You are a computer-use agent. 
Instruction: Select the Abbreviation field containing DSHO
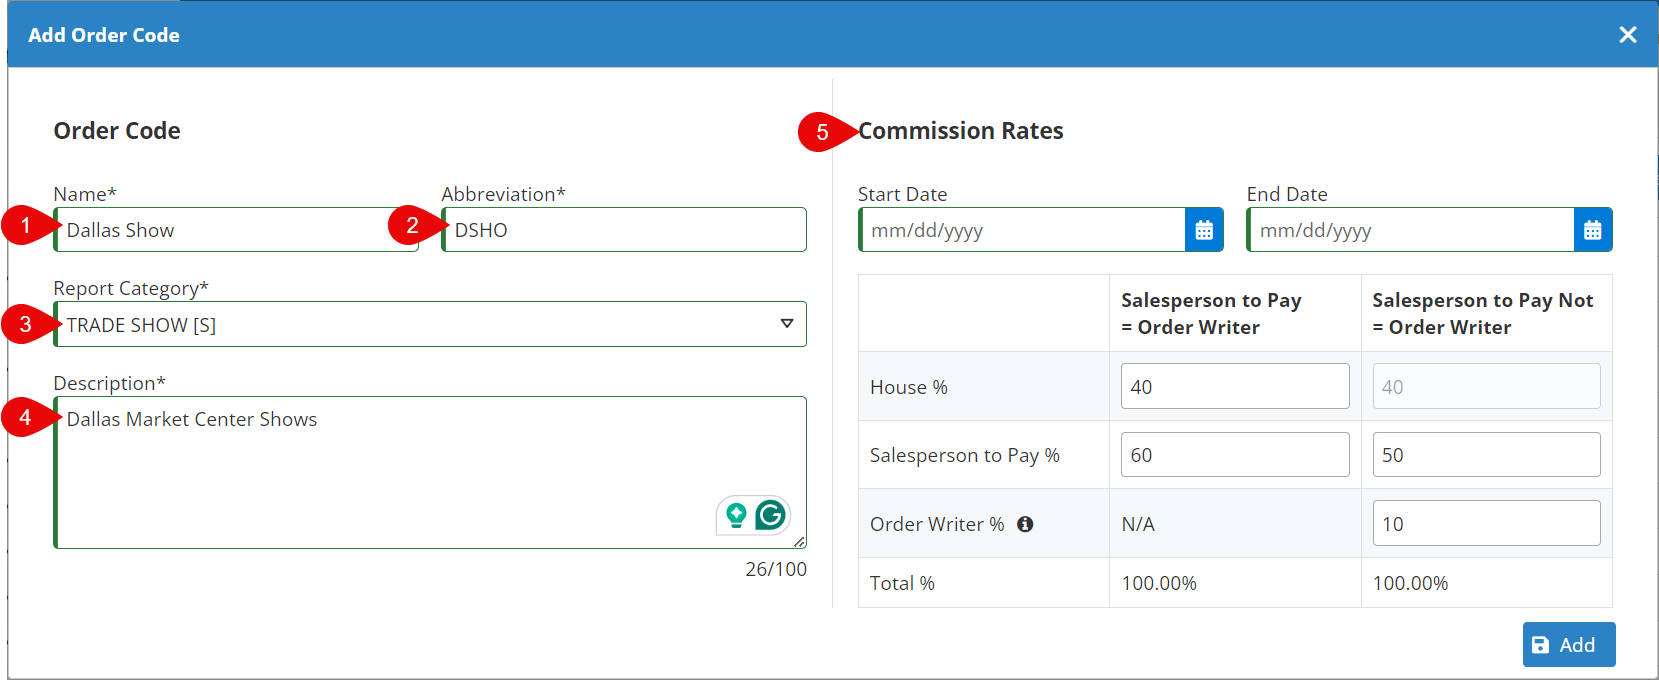point(625,230)
